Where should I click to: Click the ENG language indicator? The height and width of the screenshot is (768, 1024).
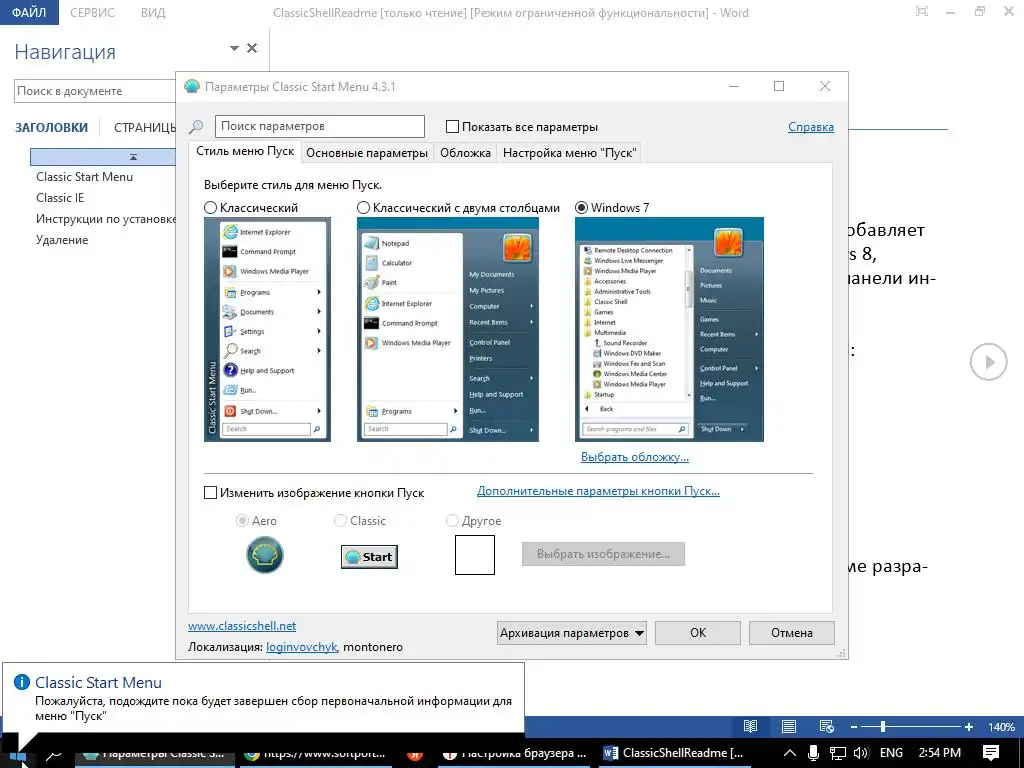click(x=891, y=753)
